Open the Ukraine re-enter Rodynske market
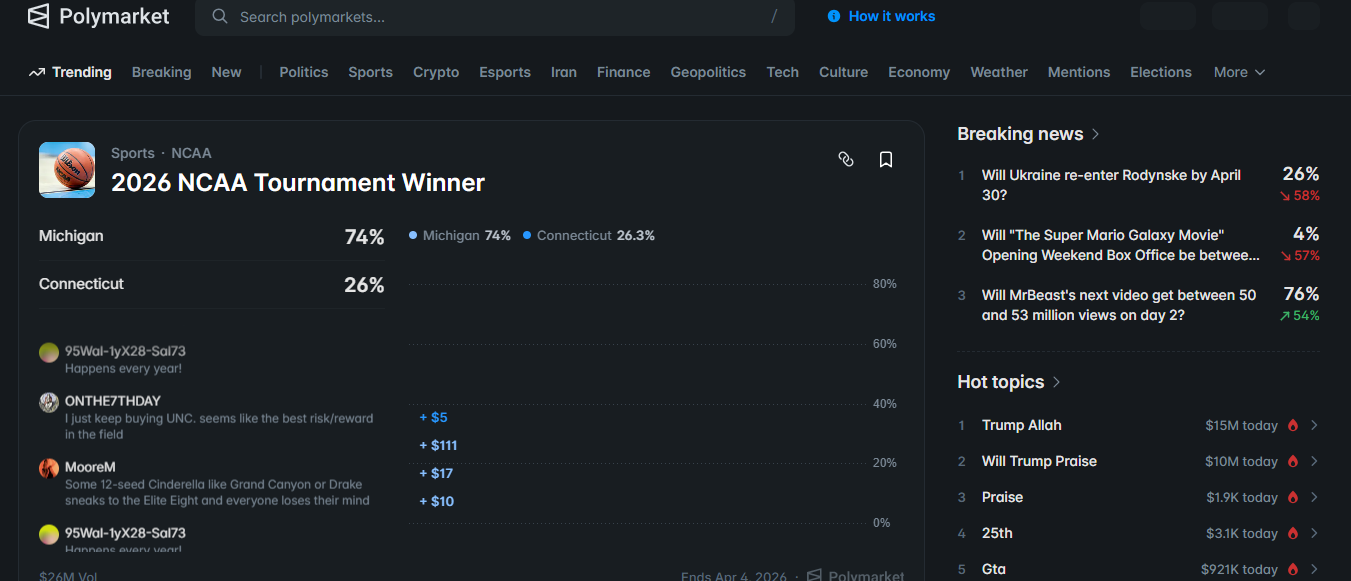The image size is (1351, 581). pos(1138,185)
